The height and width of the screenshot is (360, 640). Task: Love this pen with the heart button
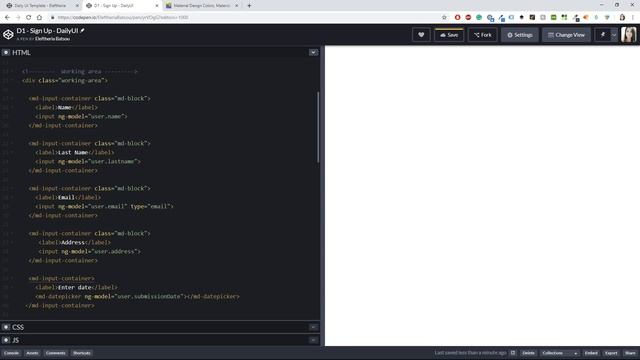(x=421, y=35)
